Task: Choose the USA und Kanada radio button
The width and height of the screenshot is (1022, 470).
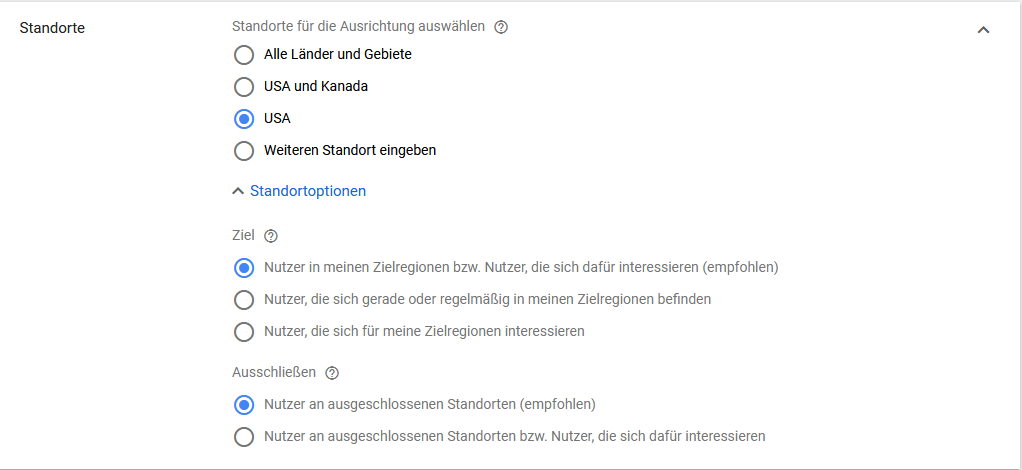Action: pyautogui.click(x=243, y=86)
